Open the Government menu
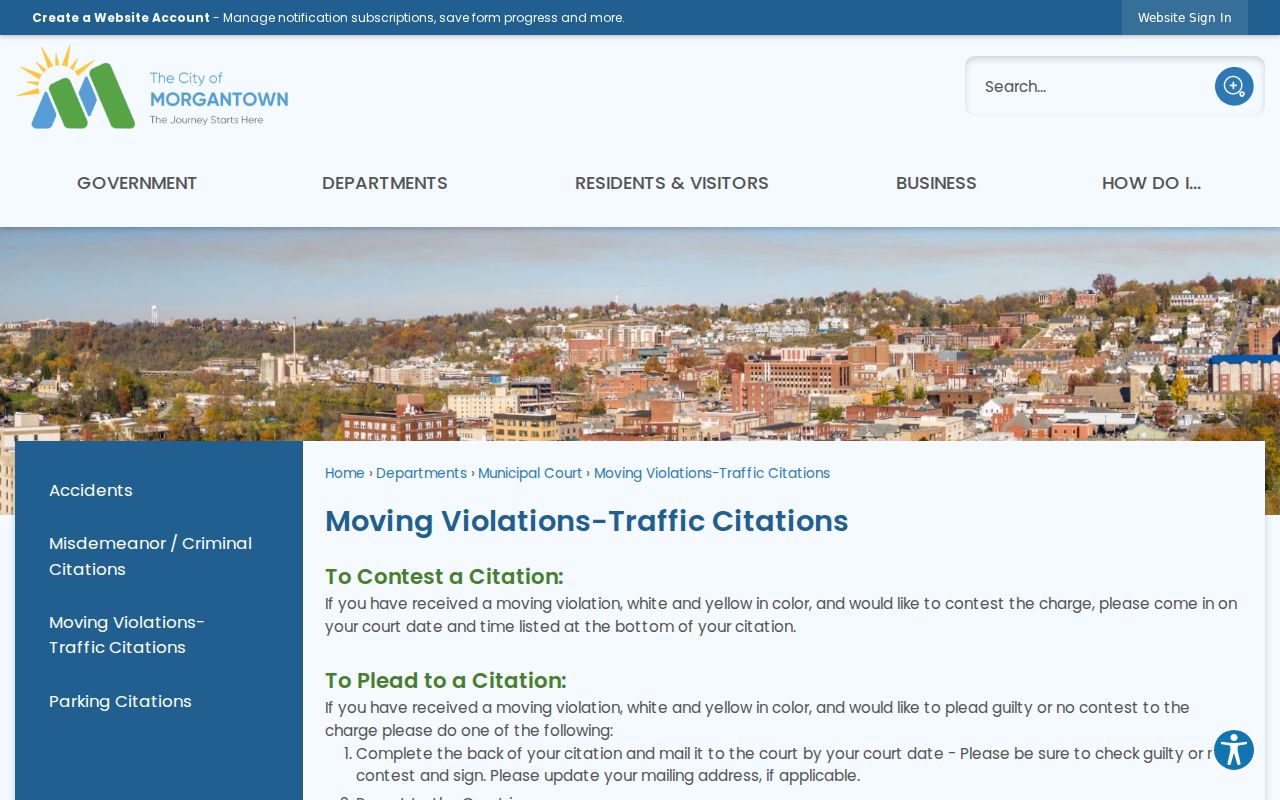Viewport: 1280px width, 800px height. point(137,183)
